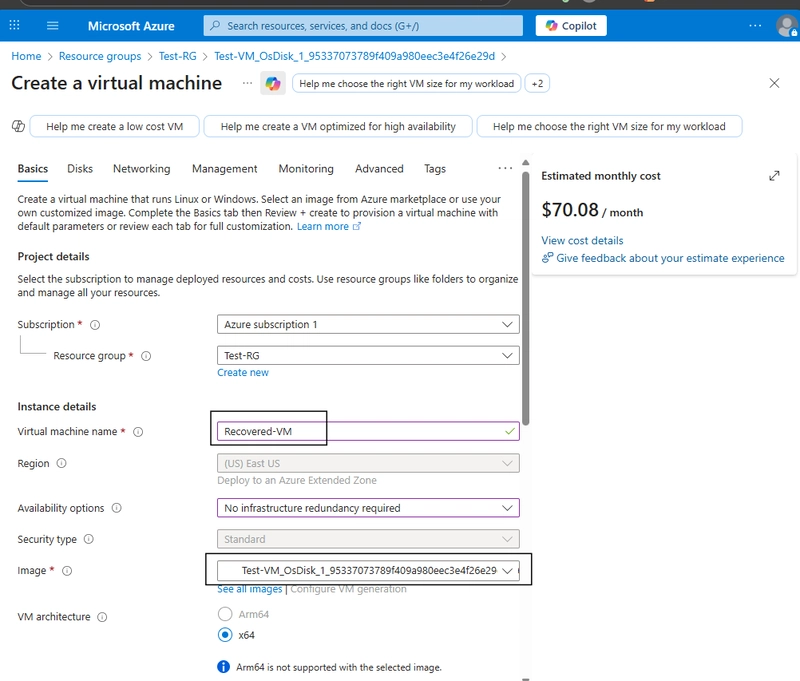Switch to the Tags tab
Viewport: 800px width, 681px height.
click(x=435, y=169)
